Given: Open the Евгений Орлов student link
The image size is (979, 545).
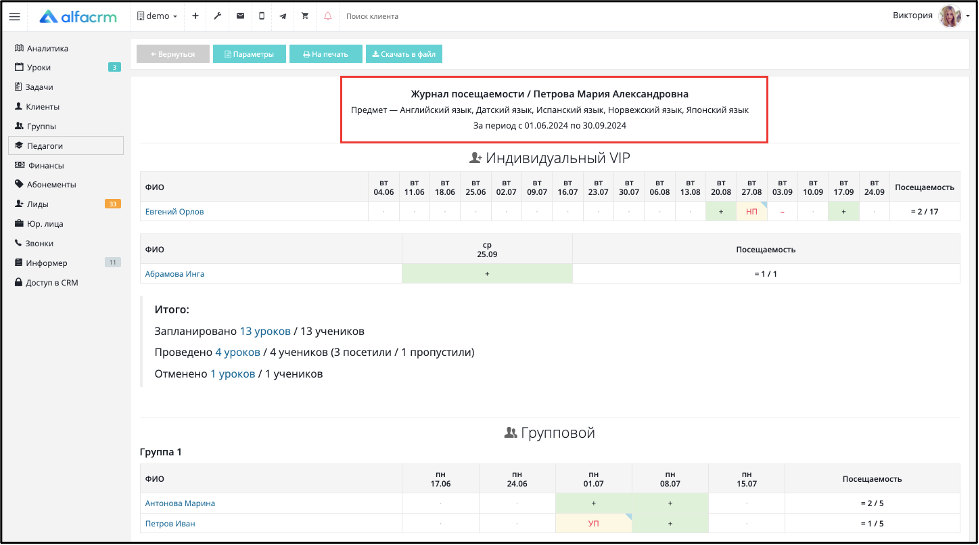Looking at the screenshot, I should tap(174, 212).
